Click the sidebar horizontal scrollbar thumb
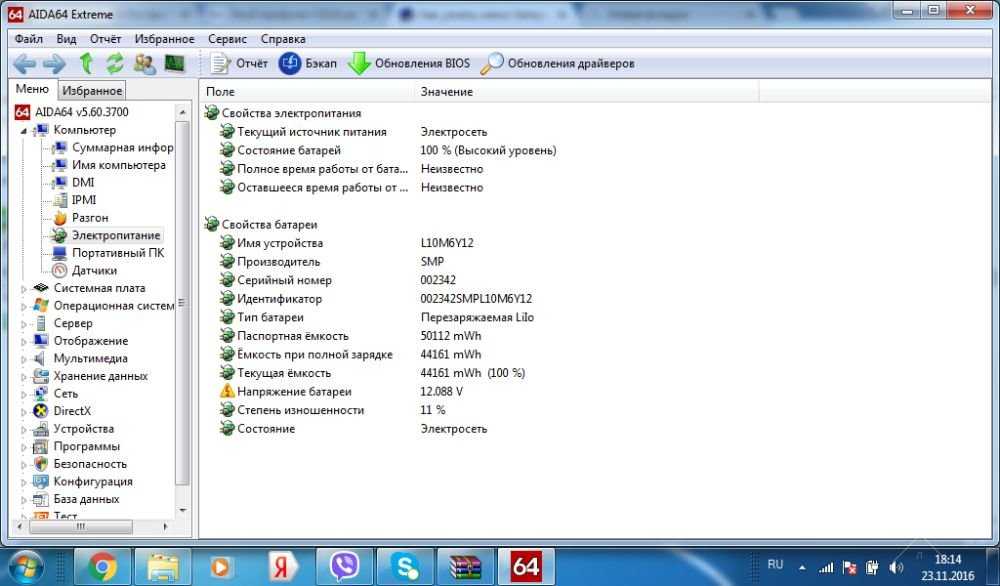The width and height of the screenshot is (1000, 586). tap(81, 527)
